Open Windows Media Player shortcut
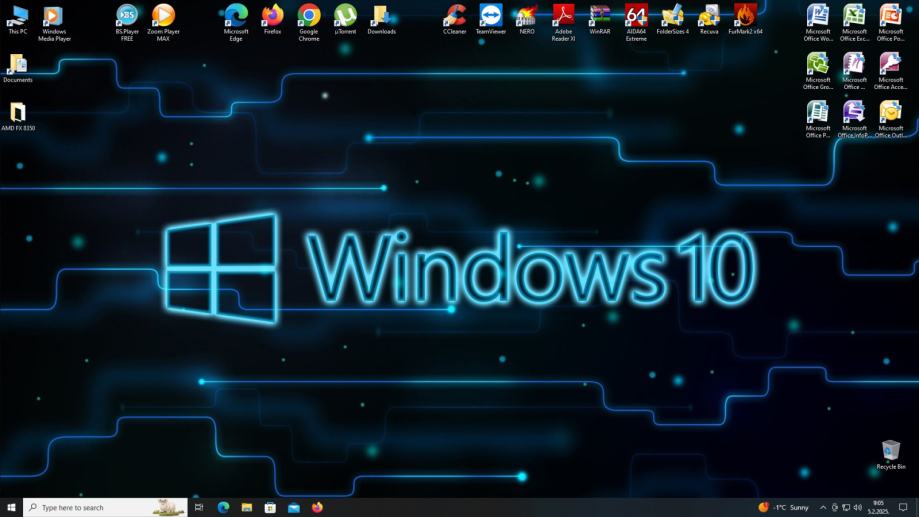This screenshot has width=919, height=517. (x=54, y=23)
